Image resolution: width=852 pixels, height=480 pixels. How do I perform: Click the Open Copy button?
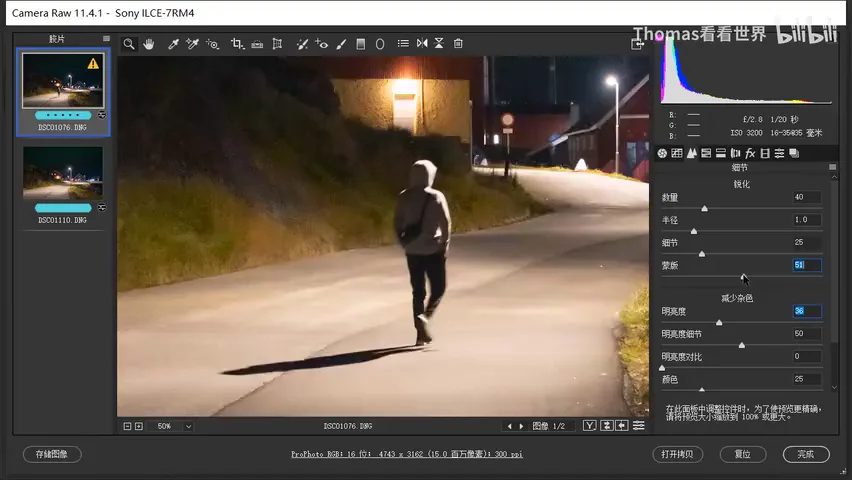pos(678,454)
